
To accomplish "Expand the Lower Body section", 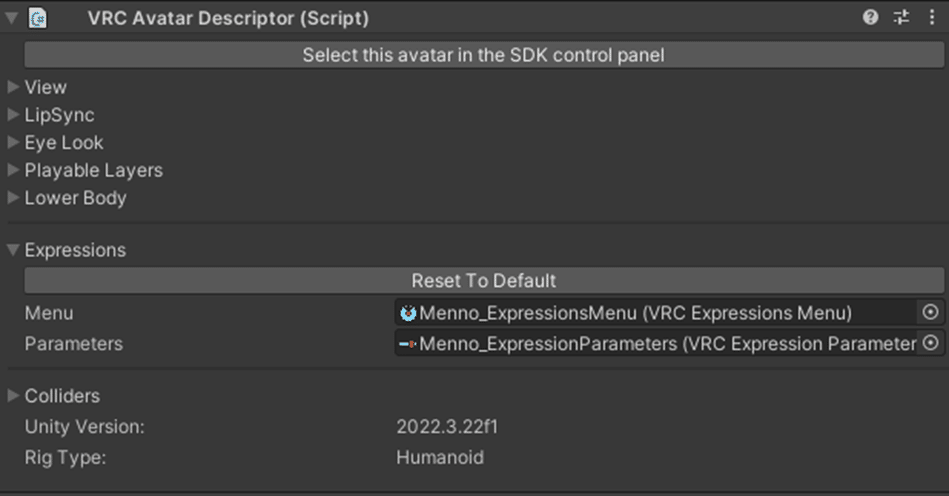I will [13, 198].
